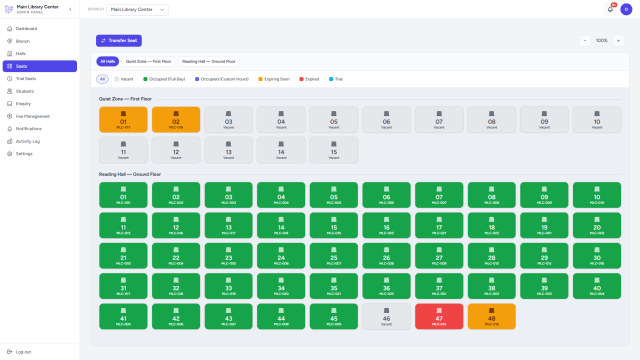Switch to Quiet Zone — First Floor tab
The height and width of the screenshot is (360, 640).
pos(148,61)
